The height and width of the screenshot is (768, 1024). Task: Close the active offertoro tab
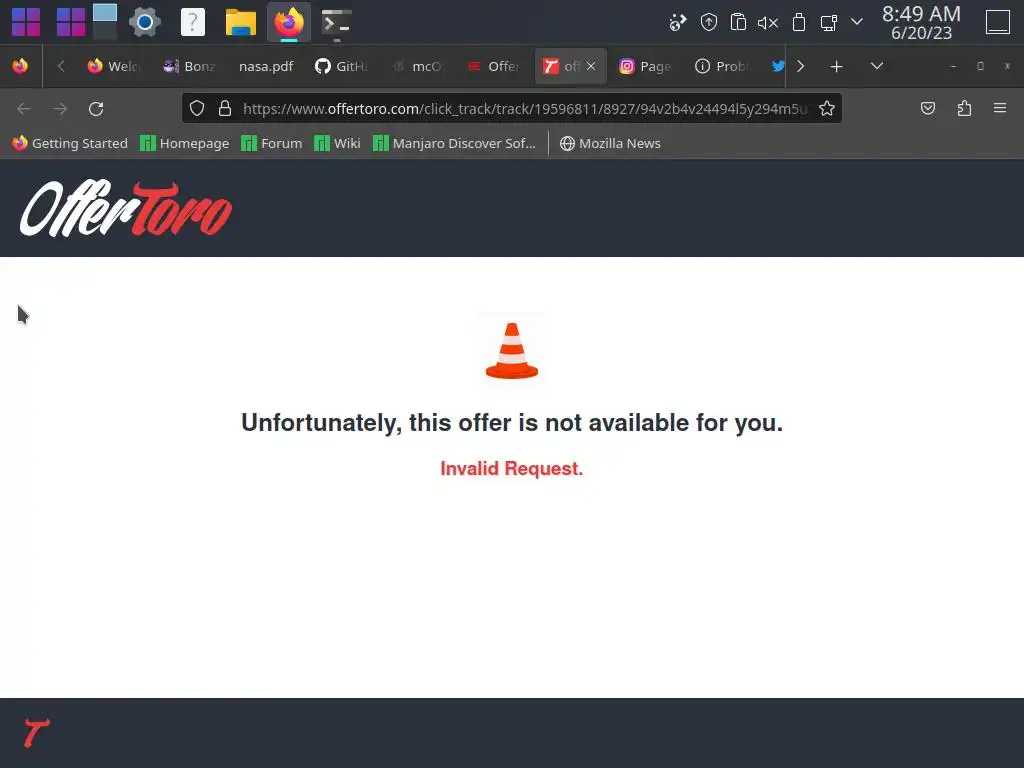tap(591, 66)
